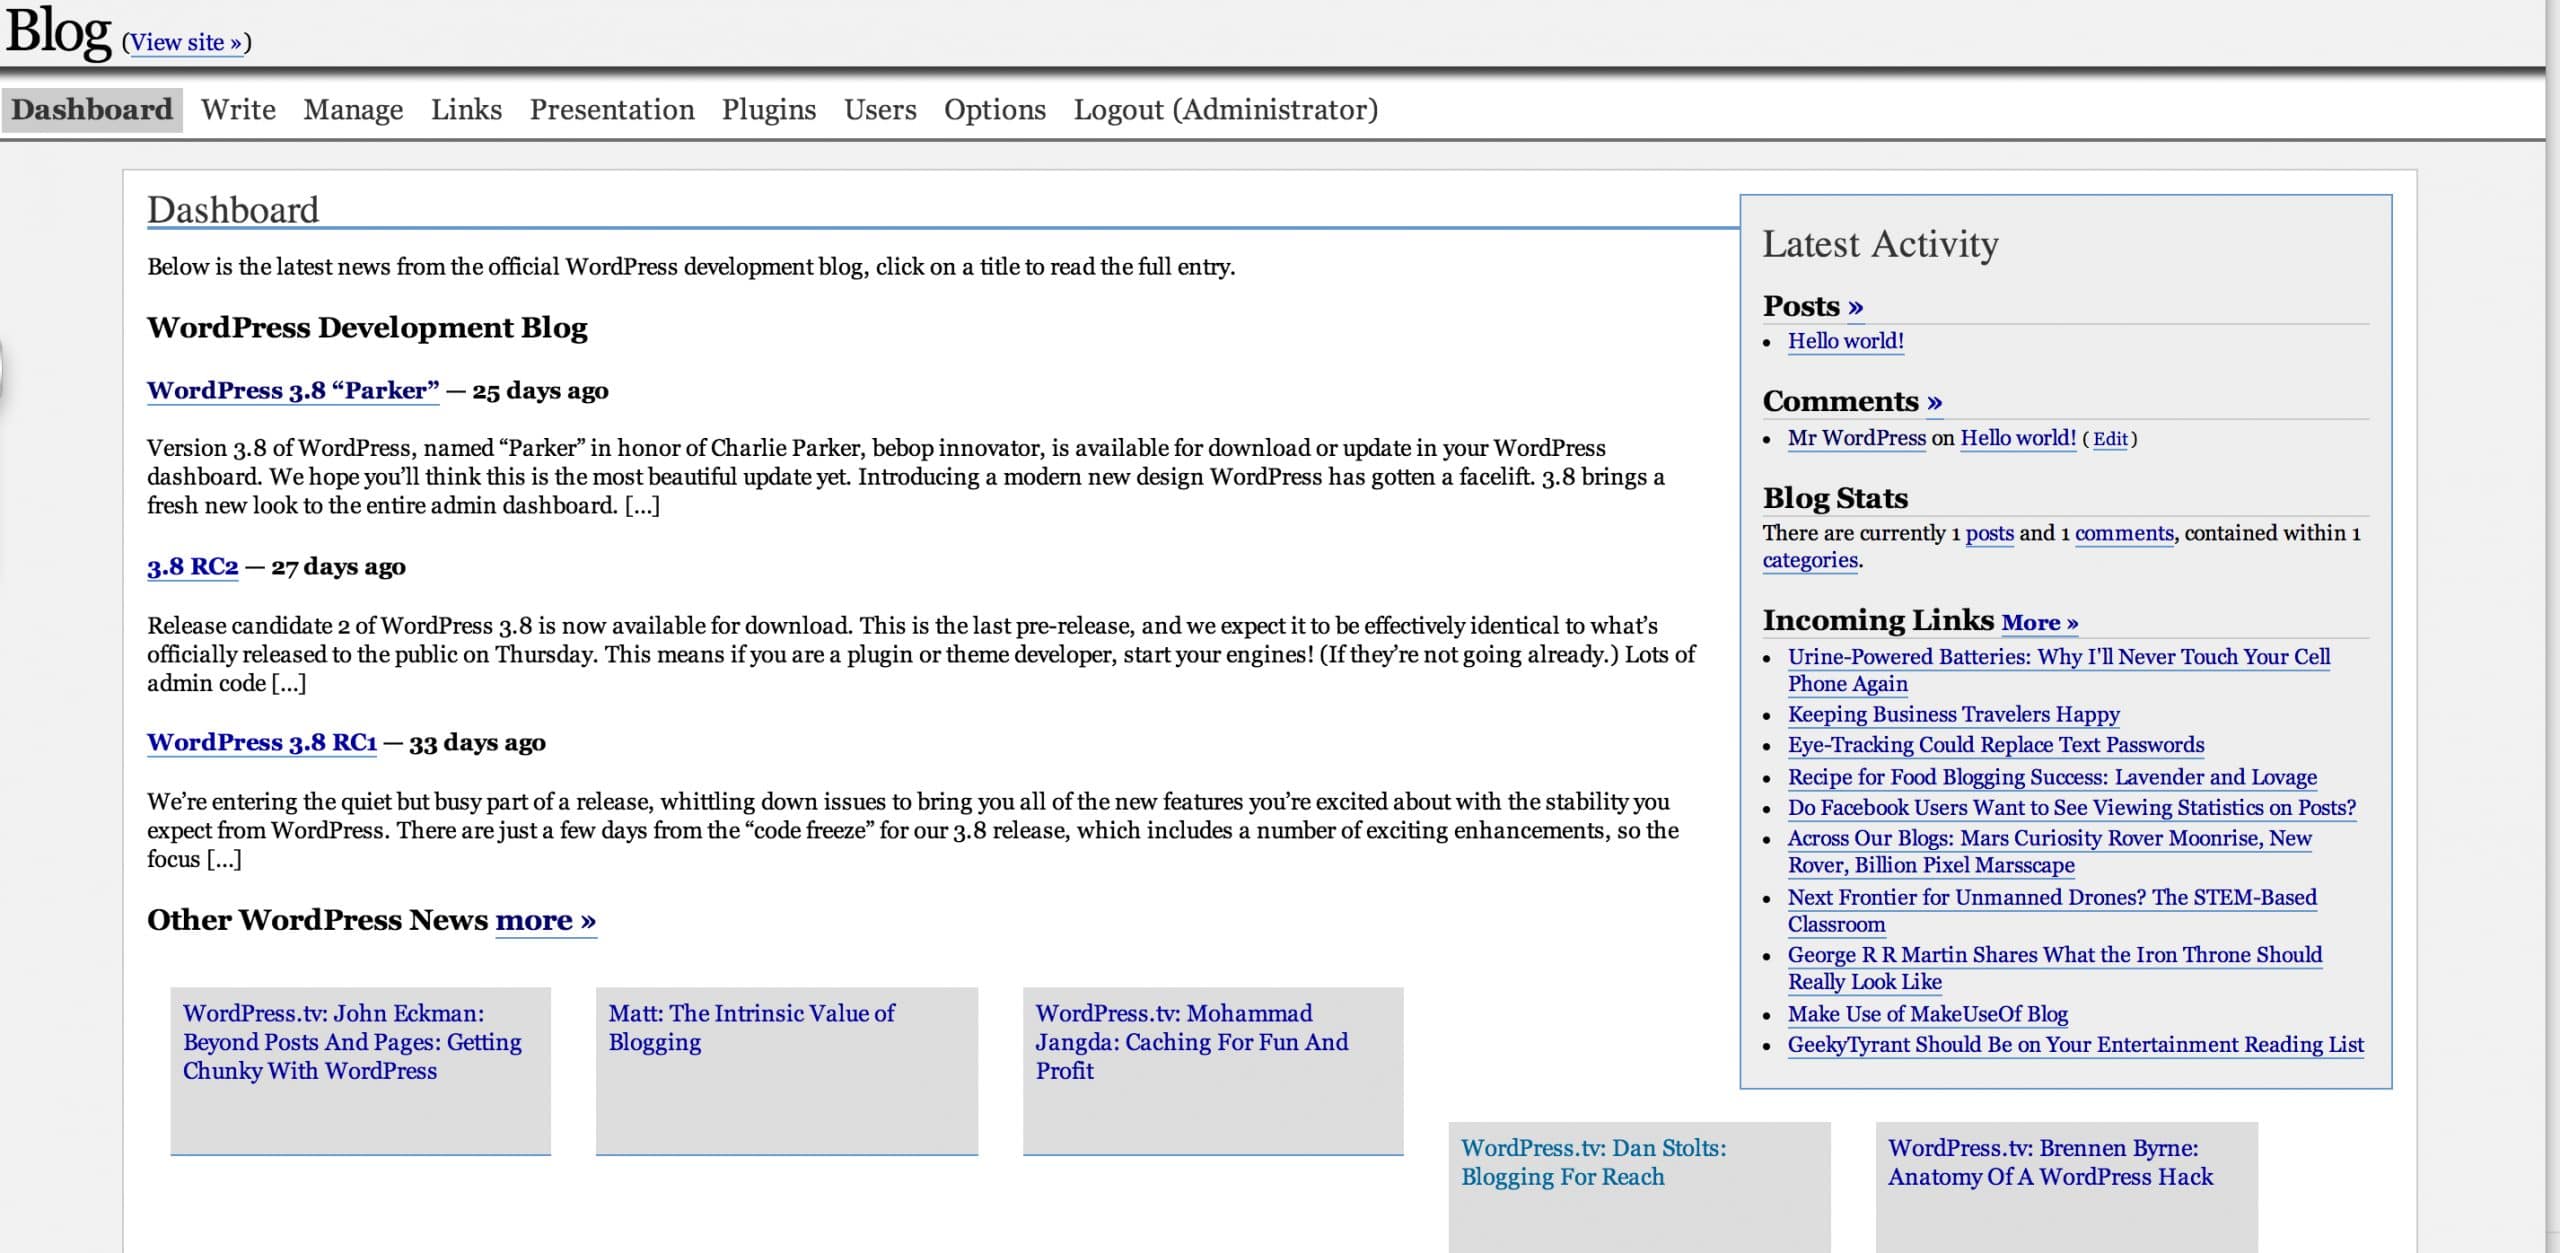Go to the Manage menu
The height and width of the screenshot is (1253, 2560).
353,109
